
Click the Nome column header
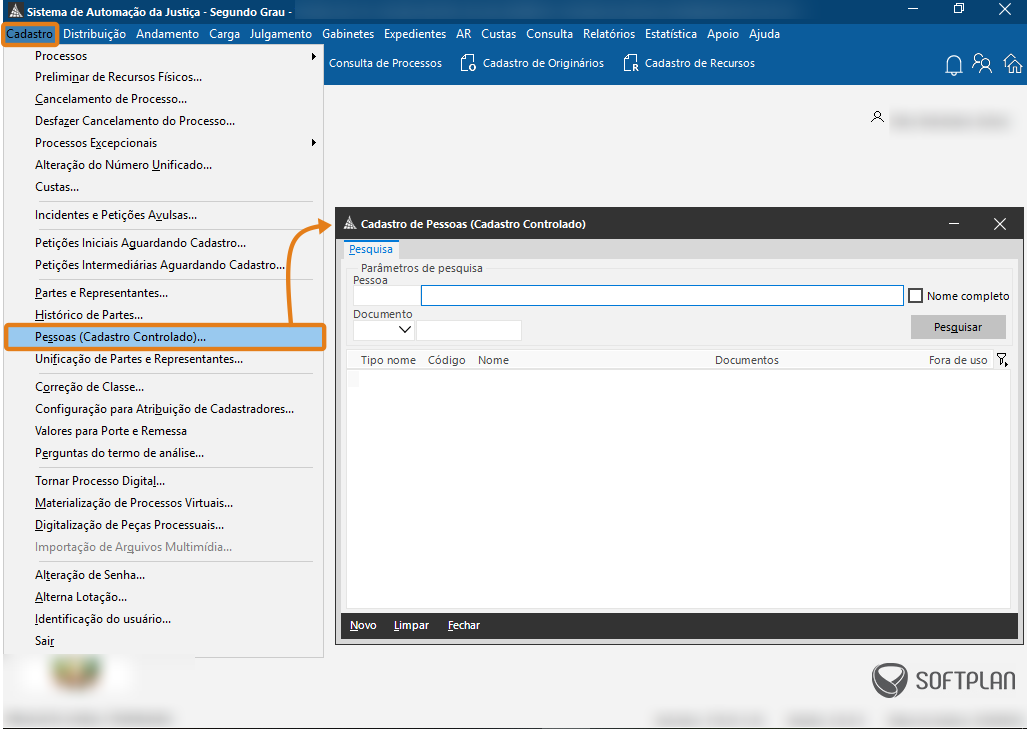[493, 360]
